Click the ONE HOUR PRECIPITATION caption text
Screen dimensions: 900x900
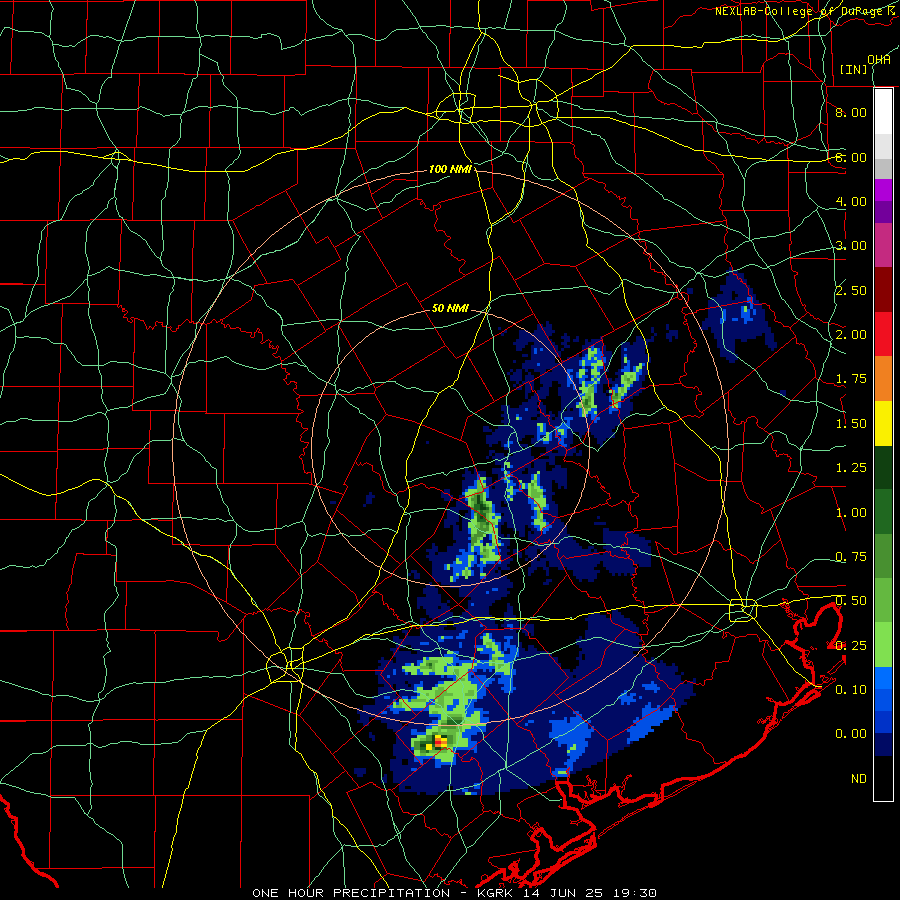point(351,893)
